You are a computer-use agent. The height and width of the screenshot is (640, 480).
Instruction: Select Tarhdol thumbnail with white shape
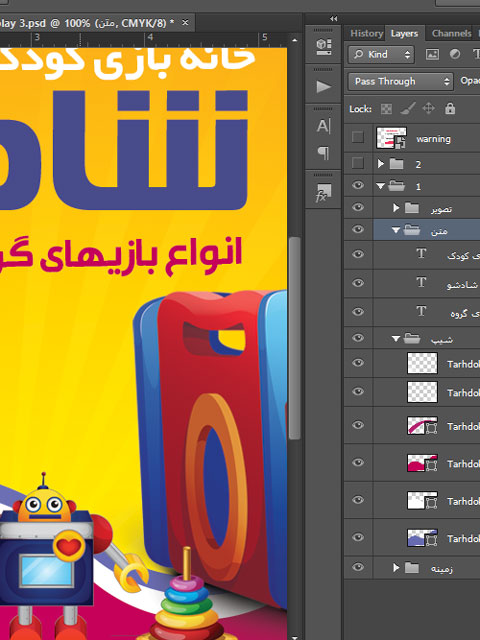click(422, 500)
